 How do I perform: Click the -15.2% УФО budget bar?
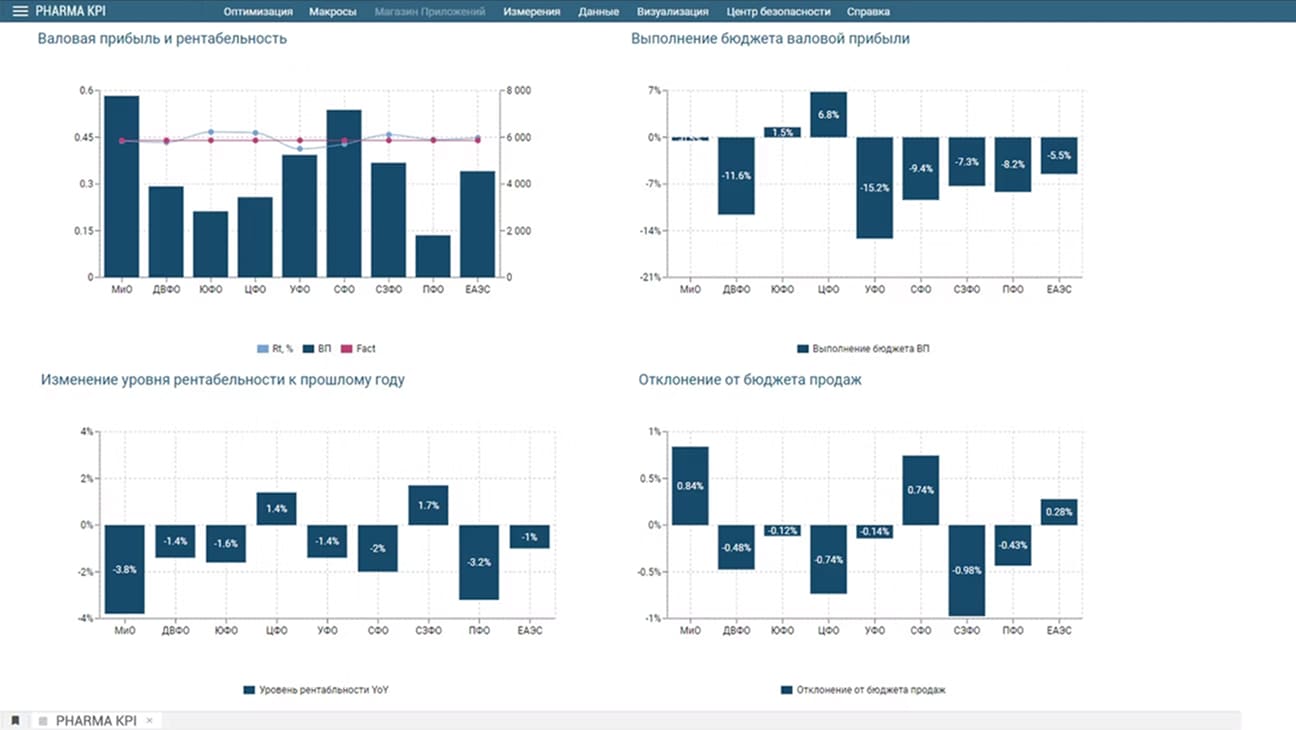875,187
